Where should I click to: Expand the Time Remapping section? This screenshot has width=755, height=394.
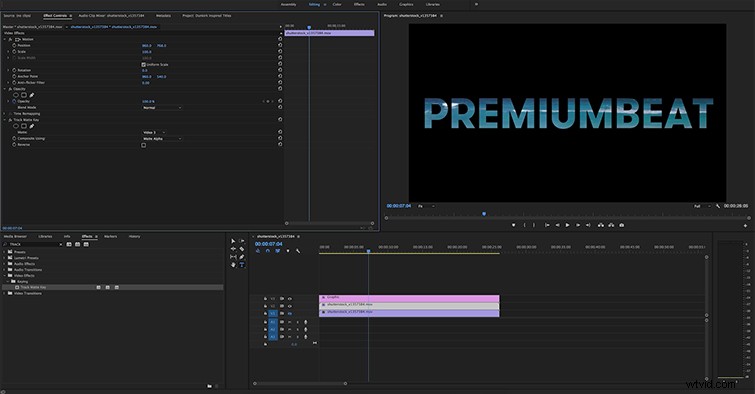coord(5,114)
